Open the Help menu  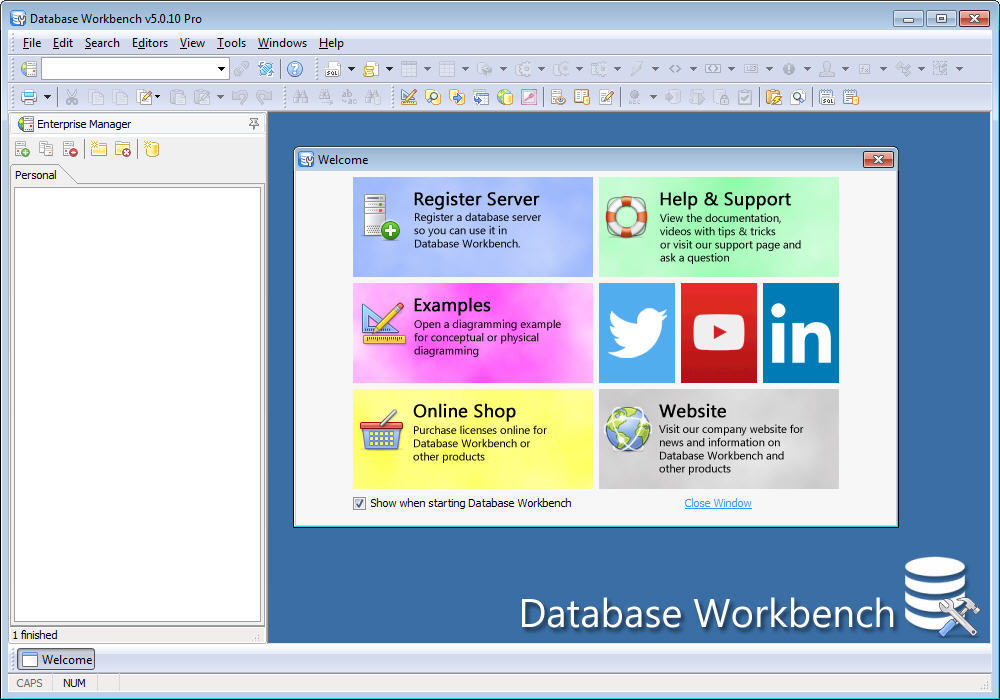pos(331,43)
